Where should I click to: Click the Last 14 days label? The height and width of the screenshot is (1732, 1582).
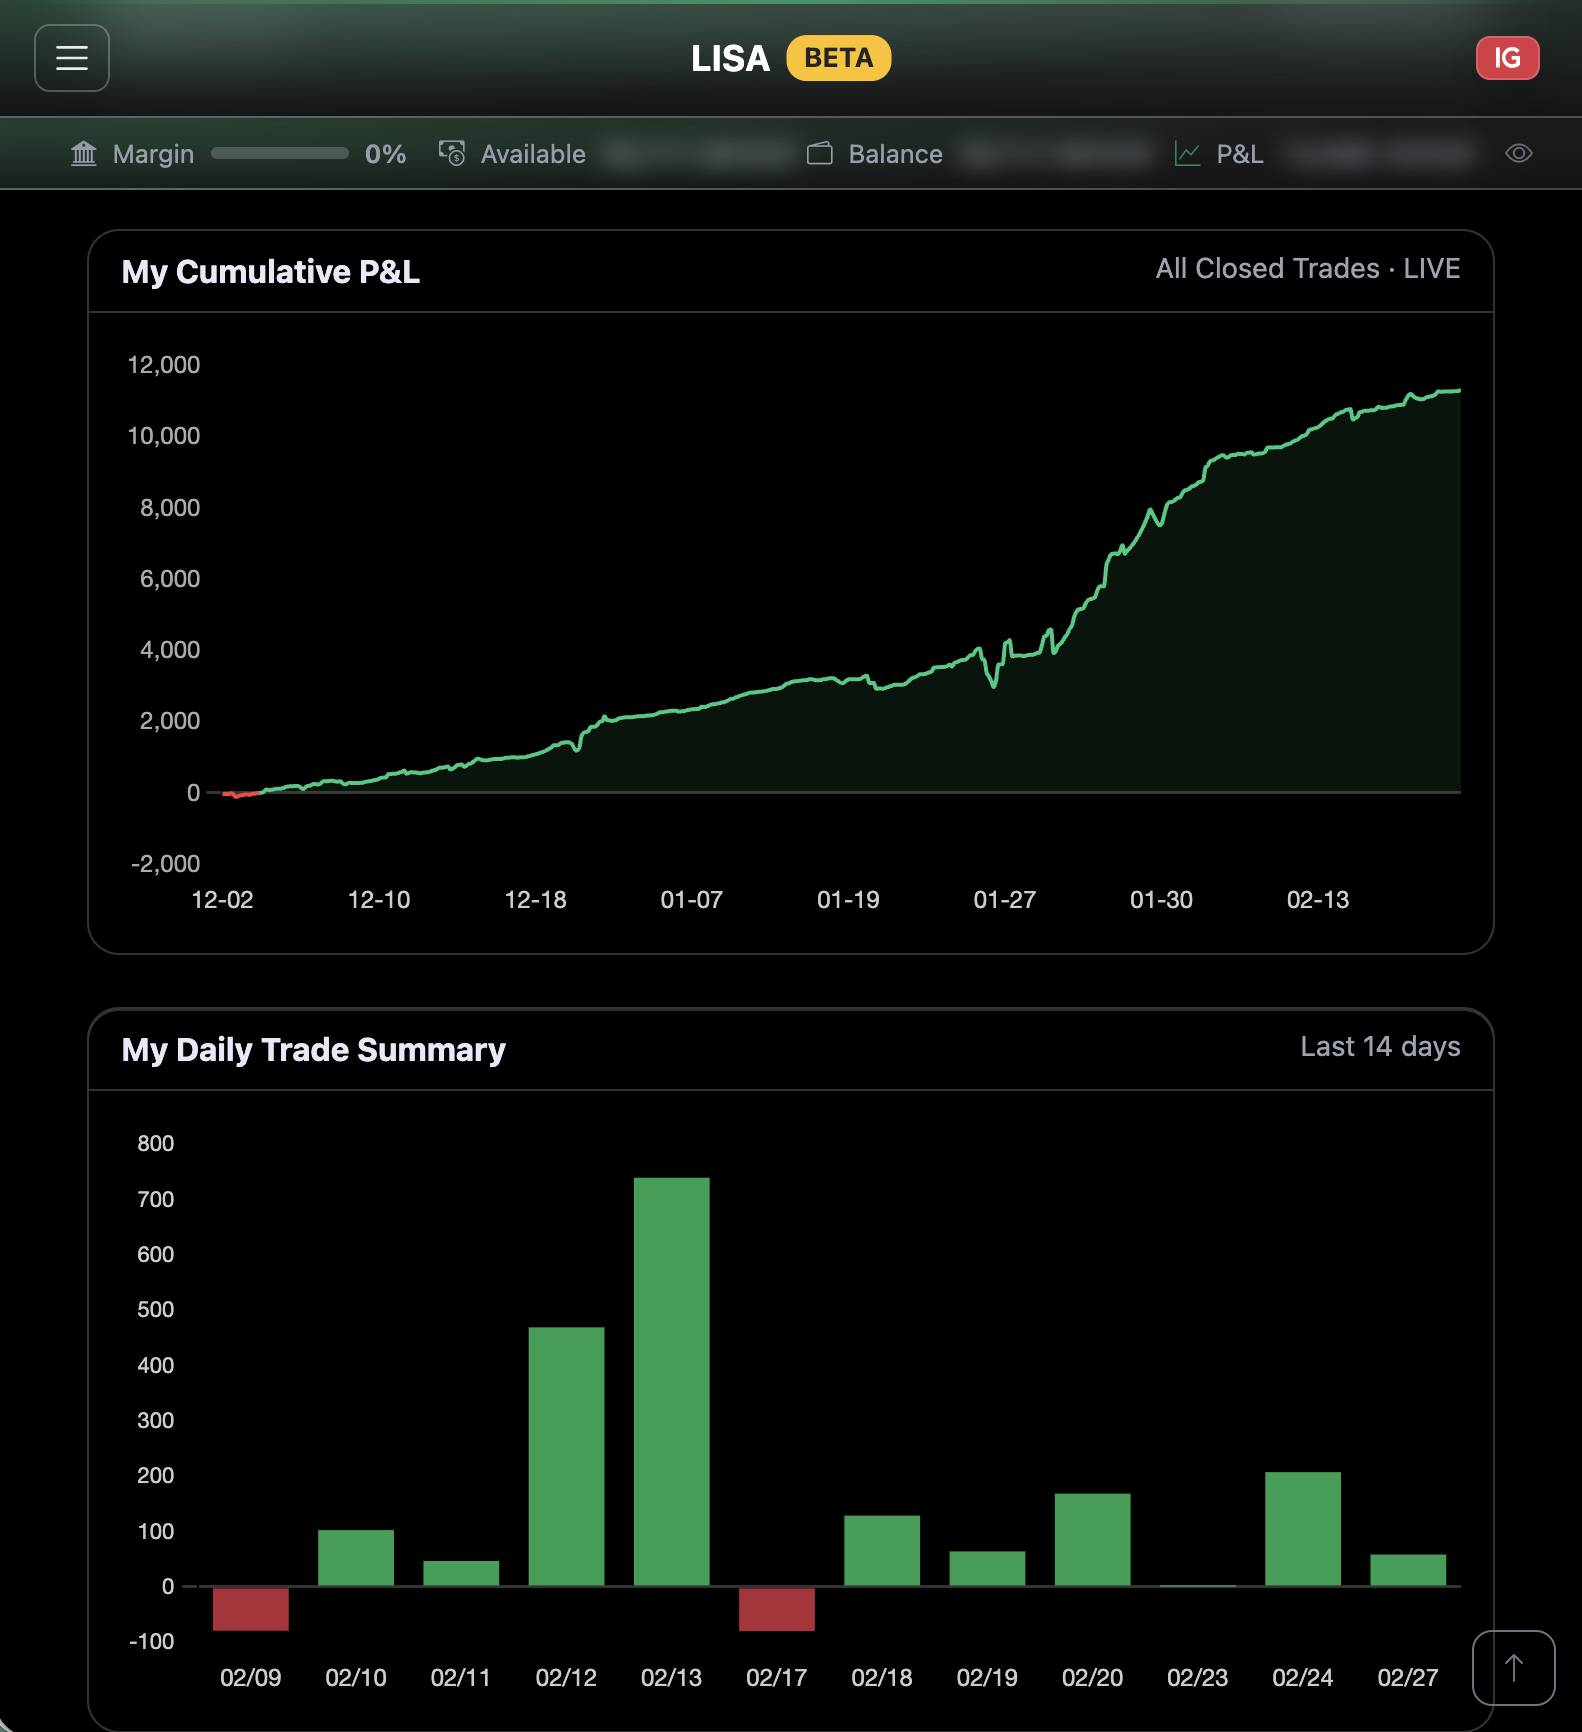[x=1379, y=1047]
